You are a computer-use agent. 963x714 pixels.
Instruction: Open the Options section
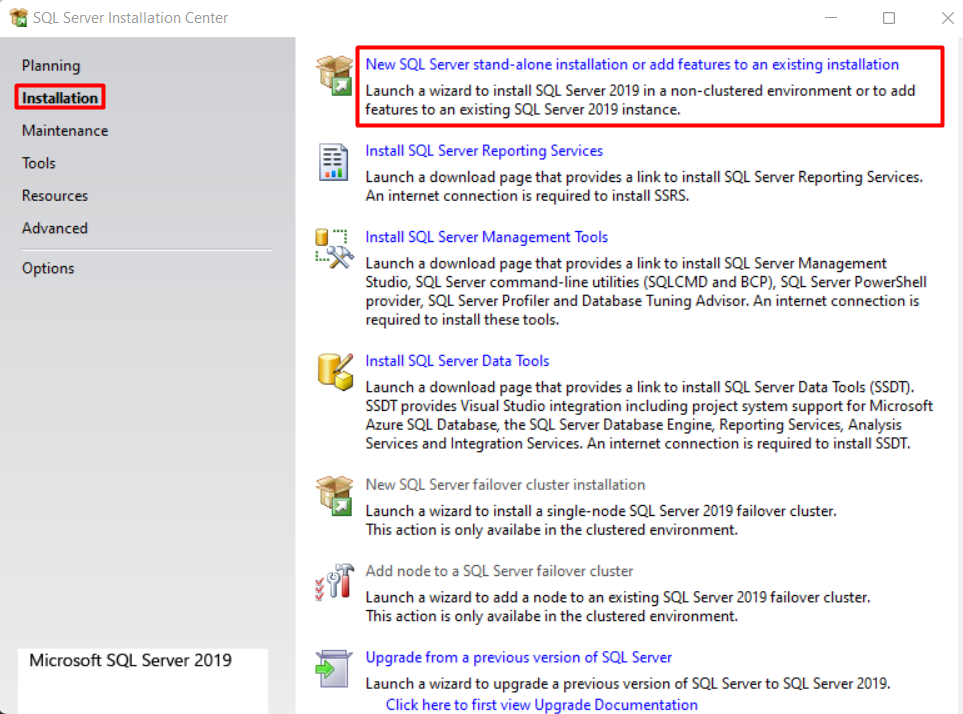click(48, 268)
